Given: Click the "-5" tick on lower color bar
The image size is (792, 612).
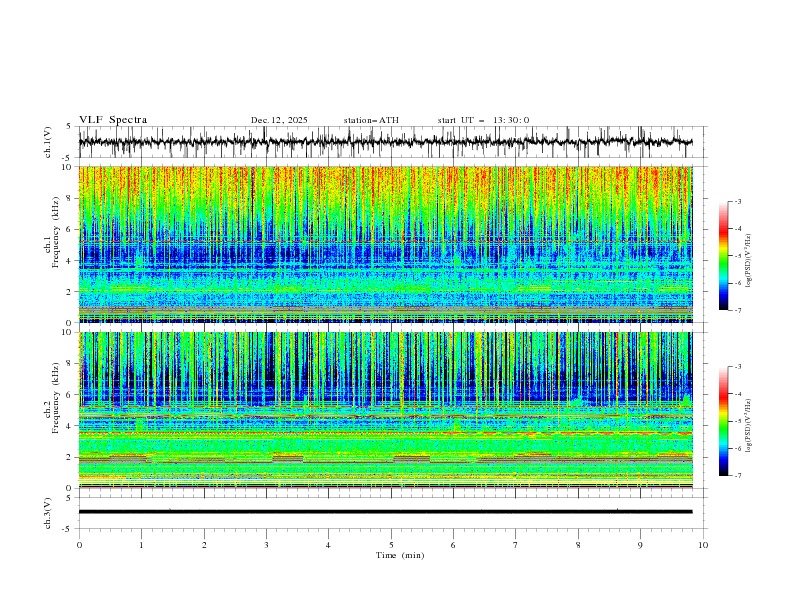Looking at the screenshot, I should (737, 421).
